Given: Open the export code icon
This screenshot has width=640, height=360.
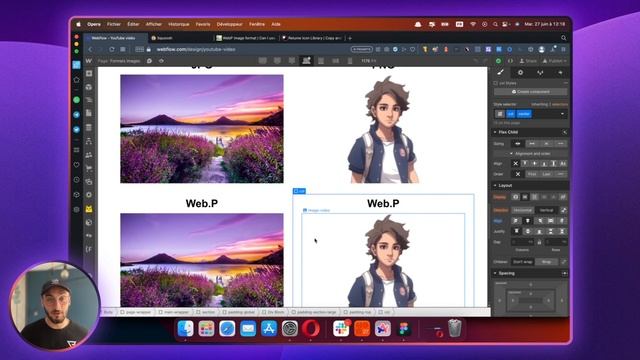Looking at the screenshot, I should (x=510, y=61).
